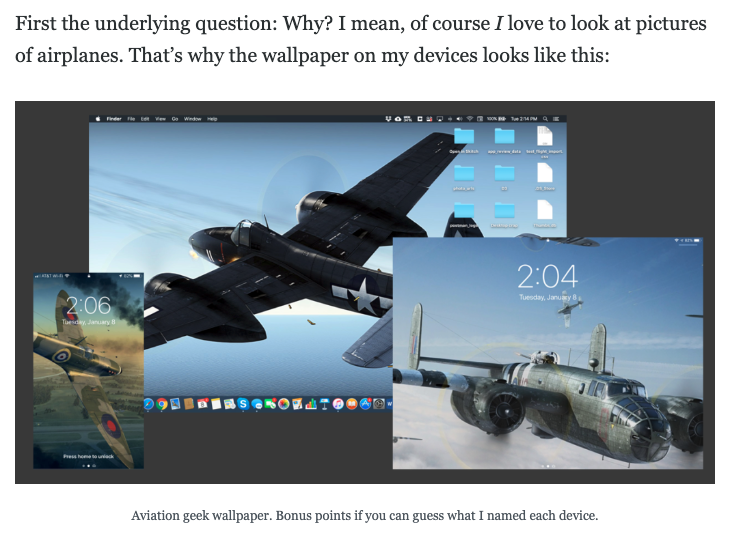
Task: Open Preview icon in the dock
Action: click(230, 404)
